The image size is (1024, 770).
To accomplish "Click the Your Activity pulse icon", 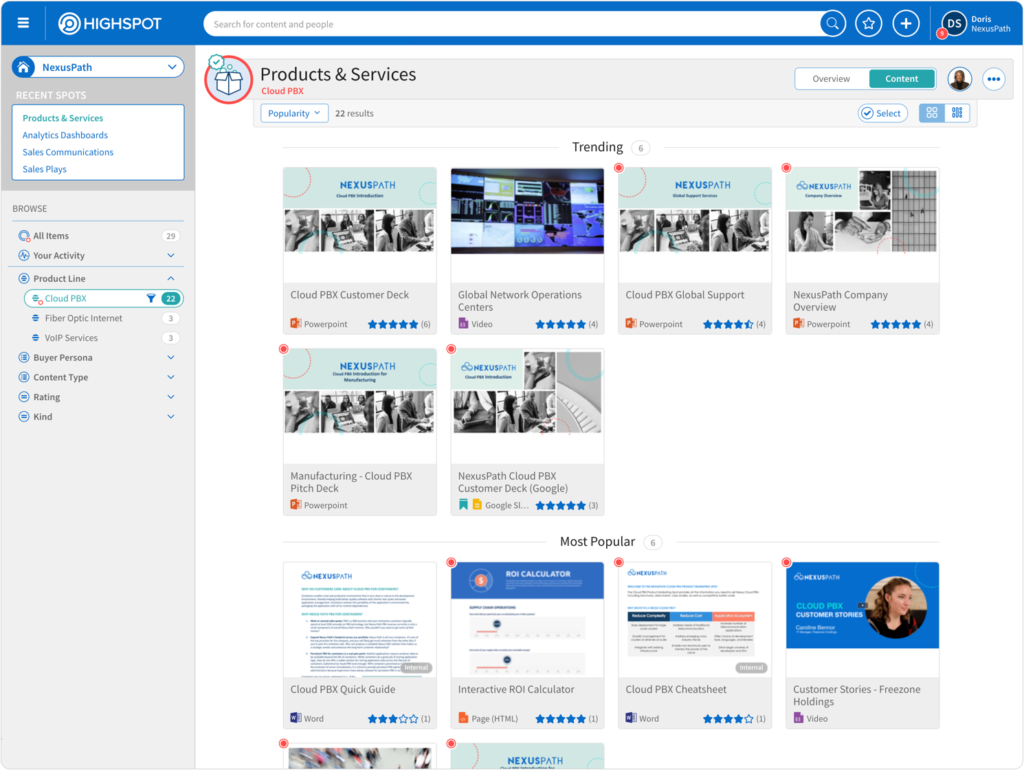I will pyautogui.click(x=24, y=255).
